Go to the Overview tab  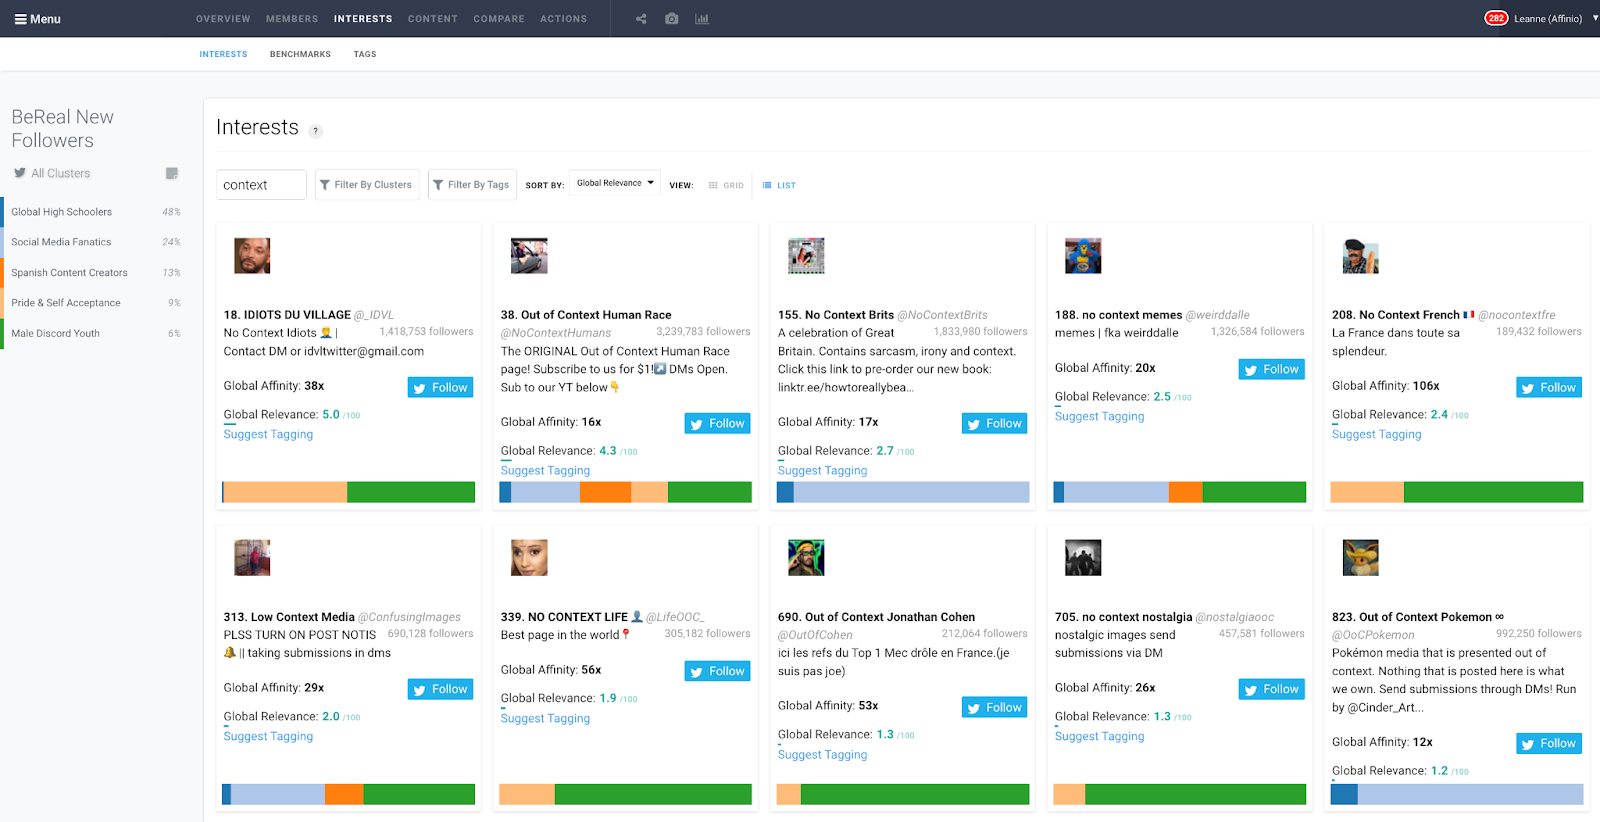(223, 19)
